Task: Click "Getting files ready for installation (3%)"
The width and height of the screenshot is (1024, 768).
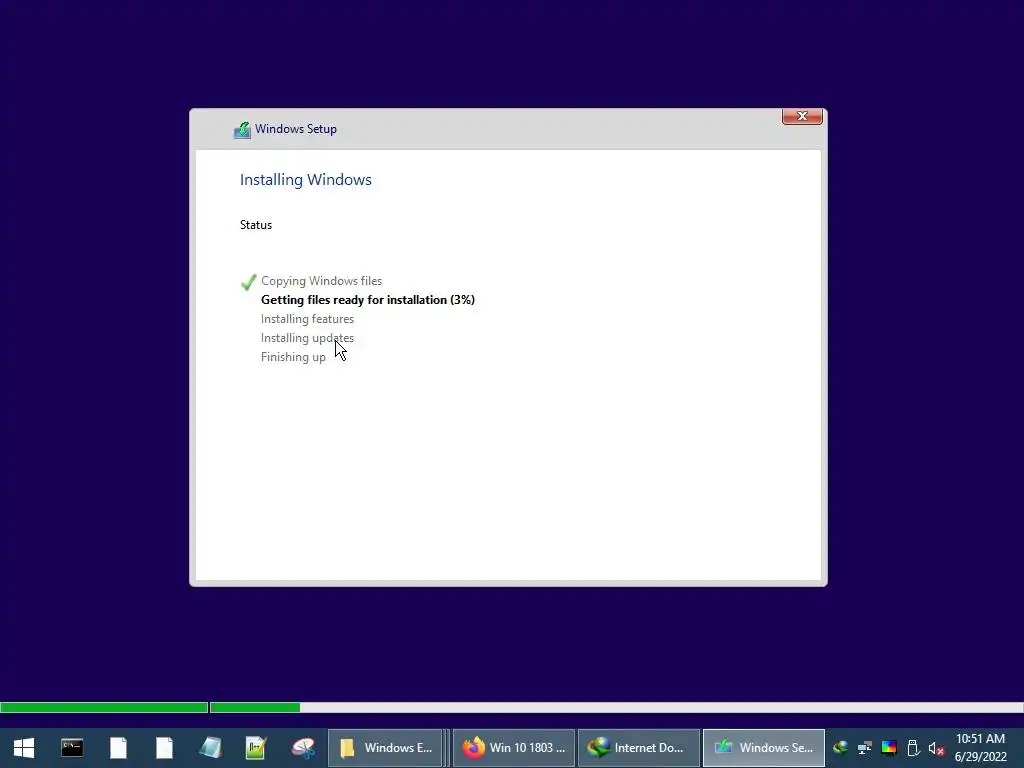Action: click(x=368, y=300)
